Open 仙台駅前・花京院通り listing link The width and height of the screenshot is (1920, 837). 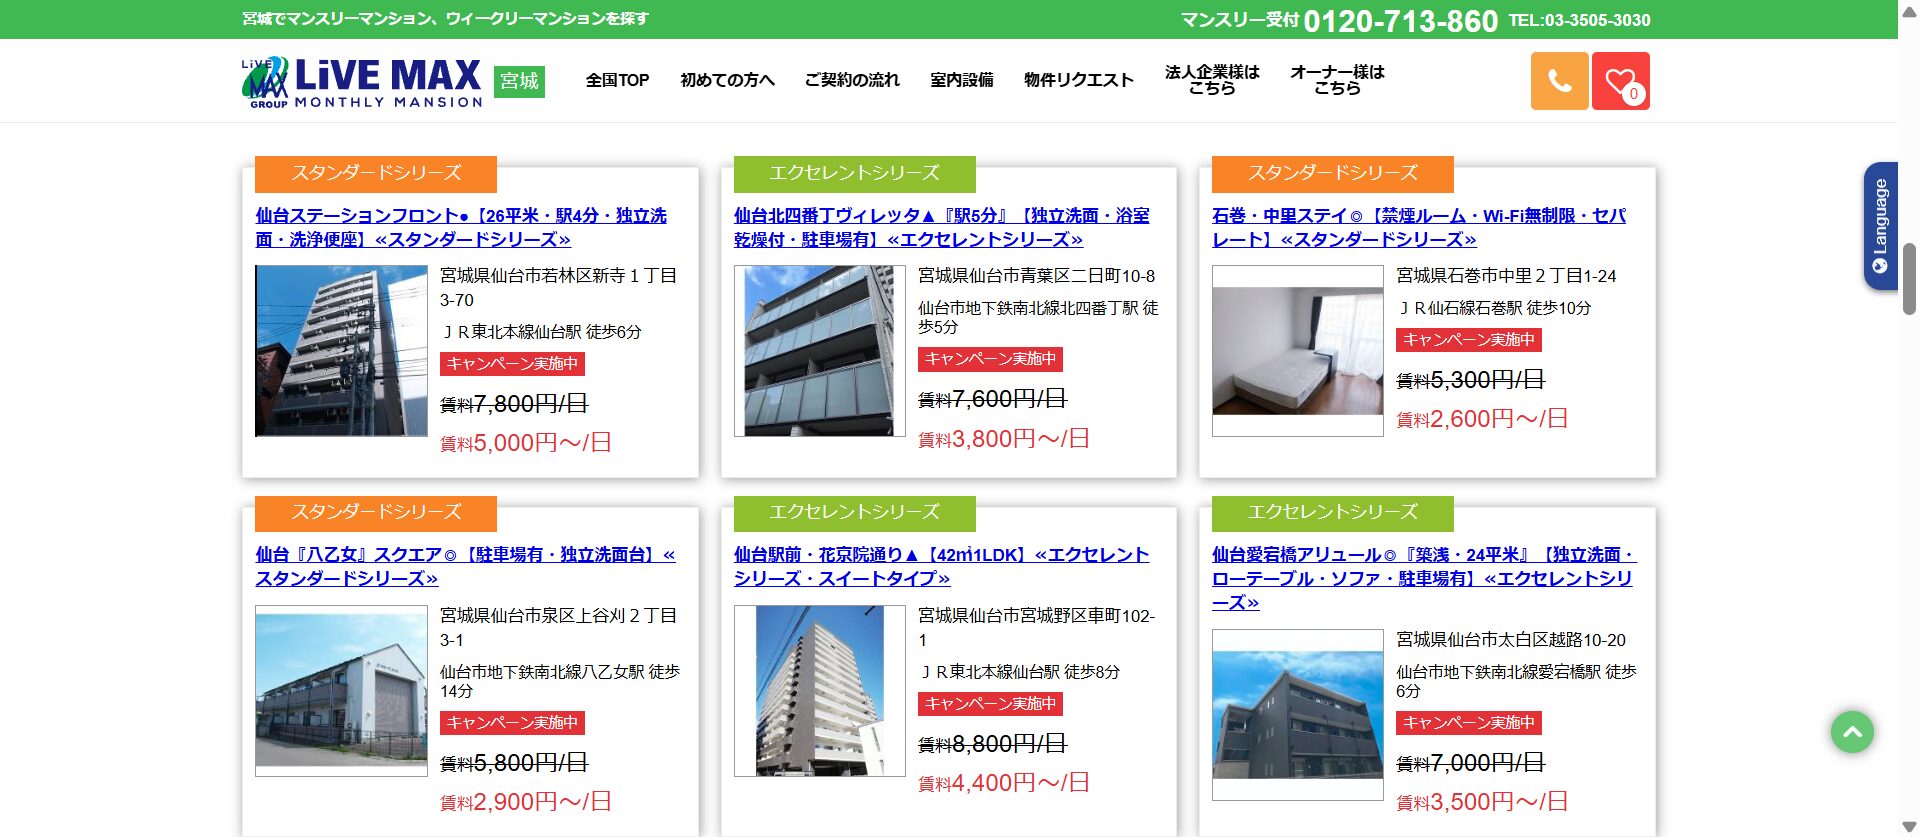click(941, 566)
